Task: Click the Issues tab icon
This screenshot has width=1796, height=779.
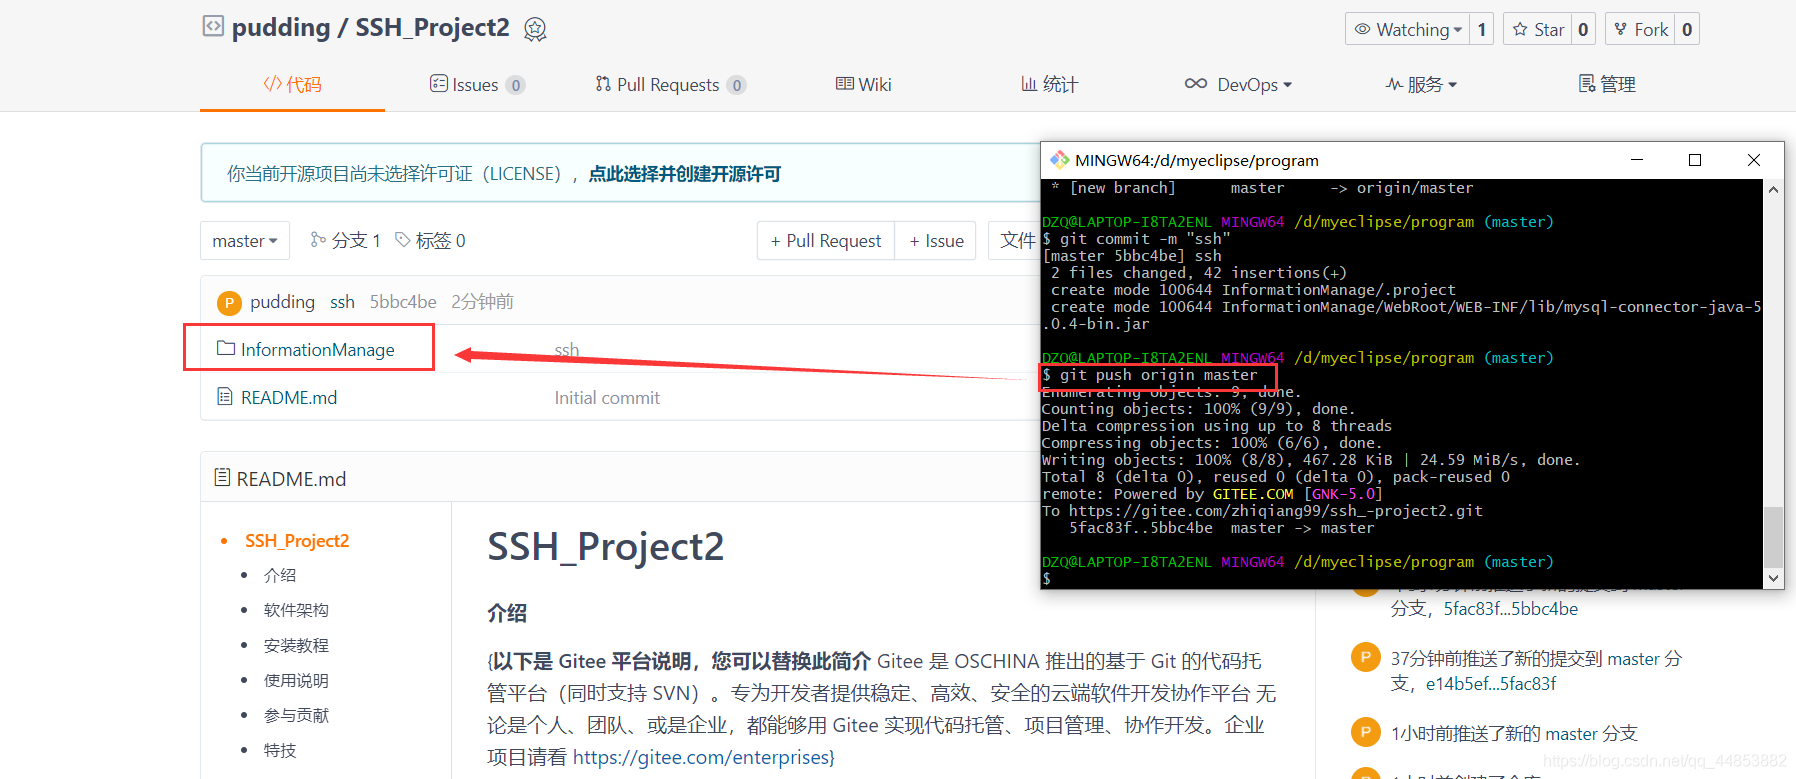Action: (x=438, y=83)
